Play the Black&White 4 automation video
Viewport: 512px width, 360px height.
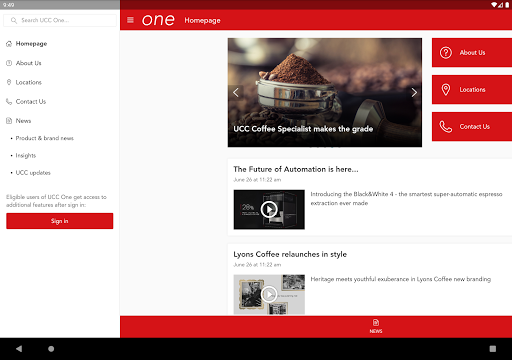point(269,210)
